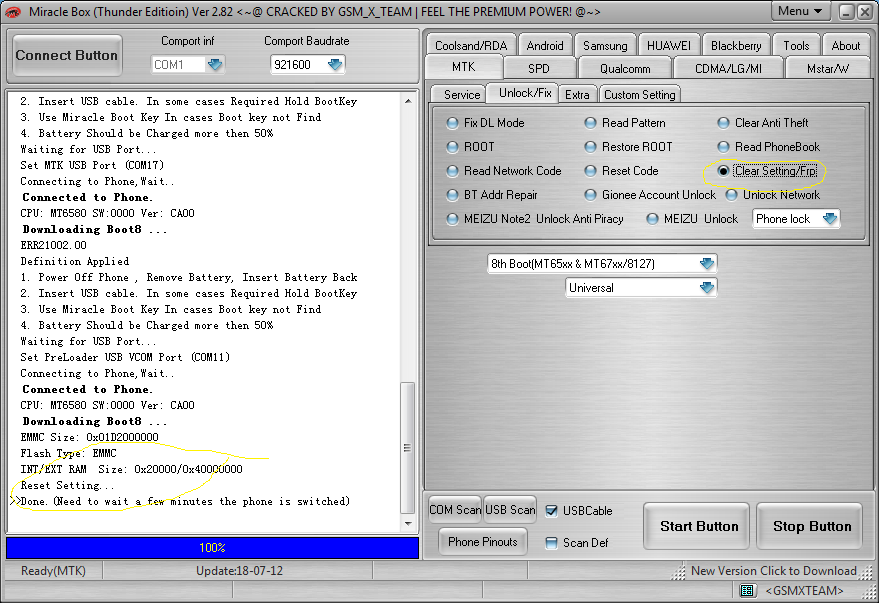Screen dimensions: 879x603
Task: Click the COM Scan button
Action: (455, 509)
